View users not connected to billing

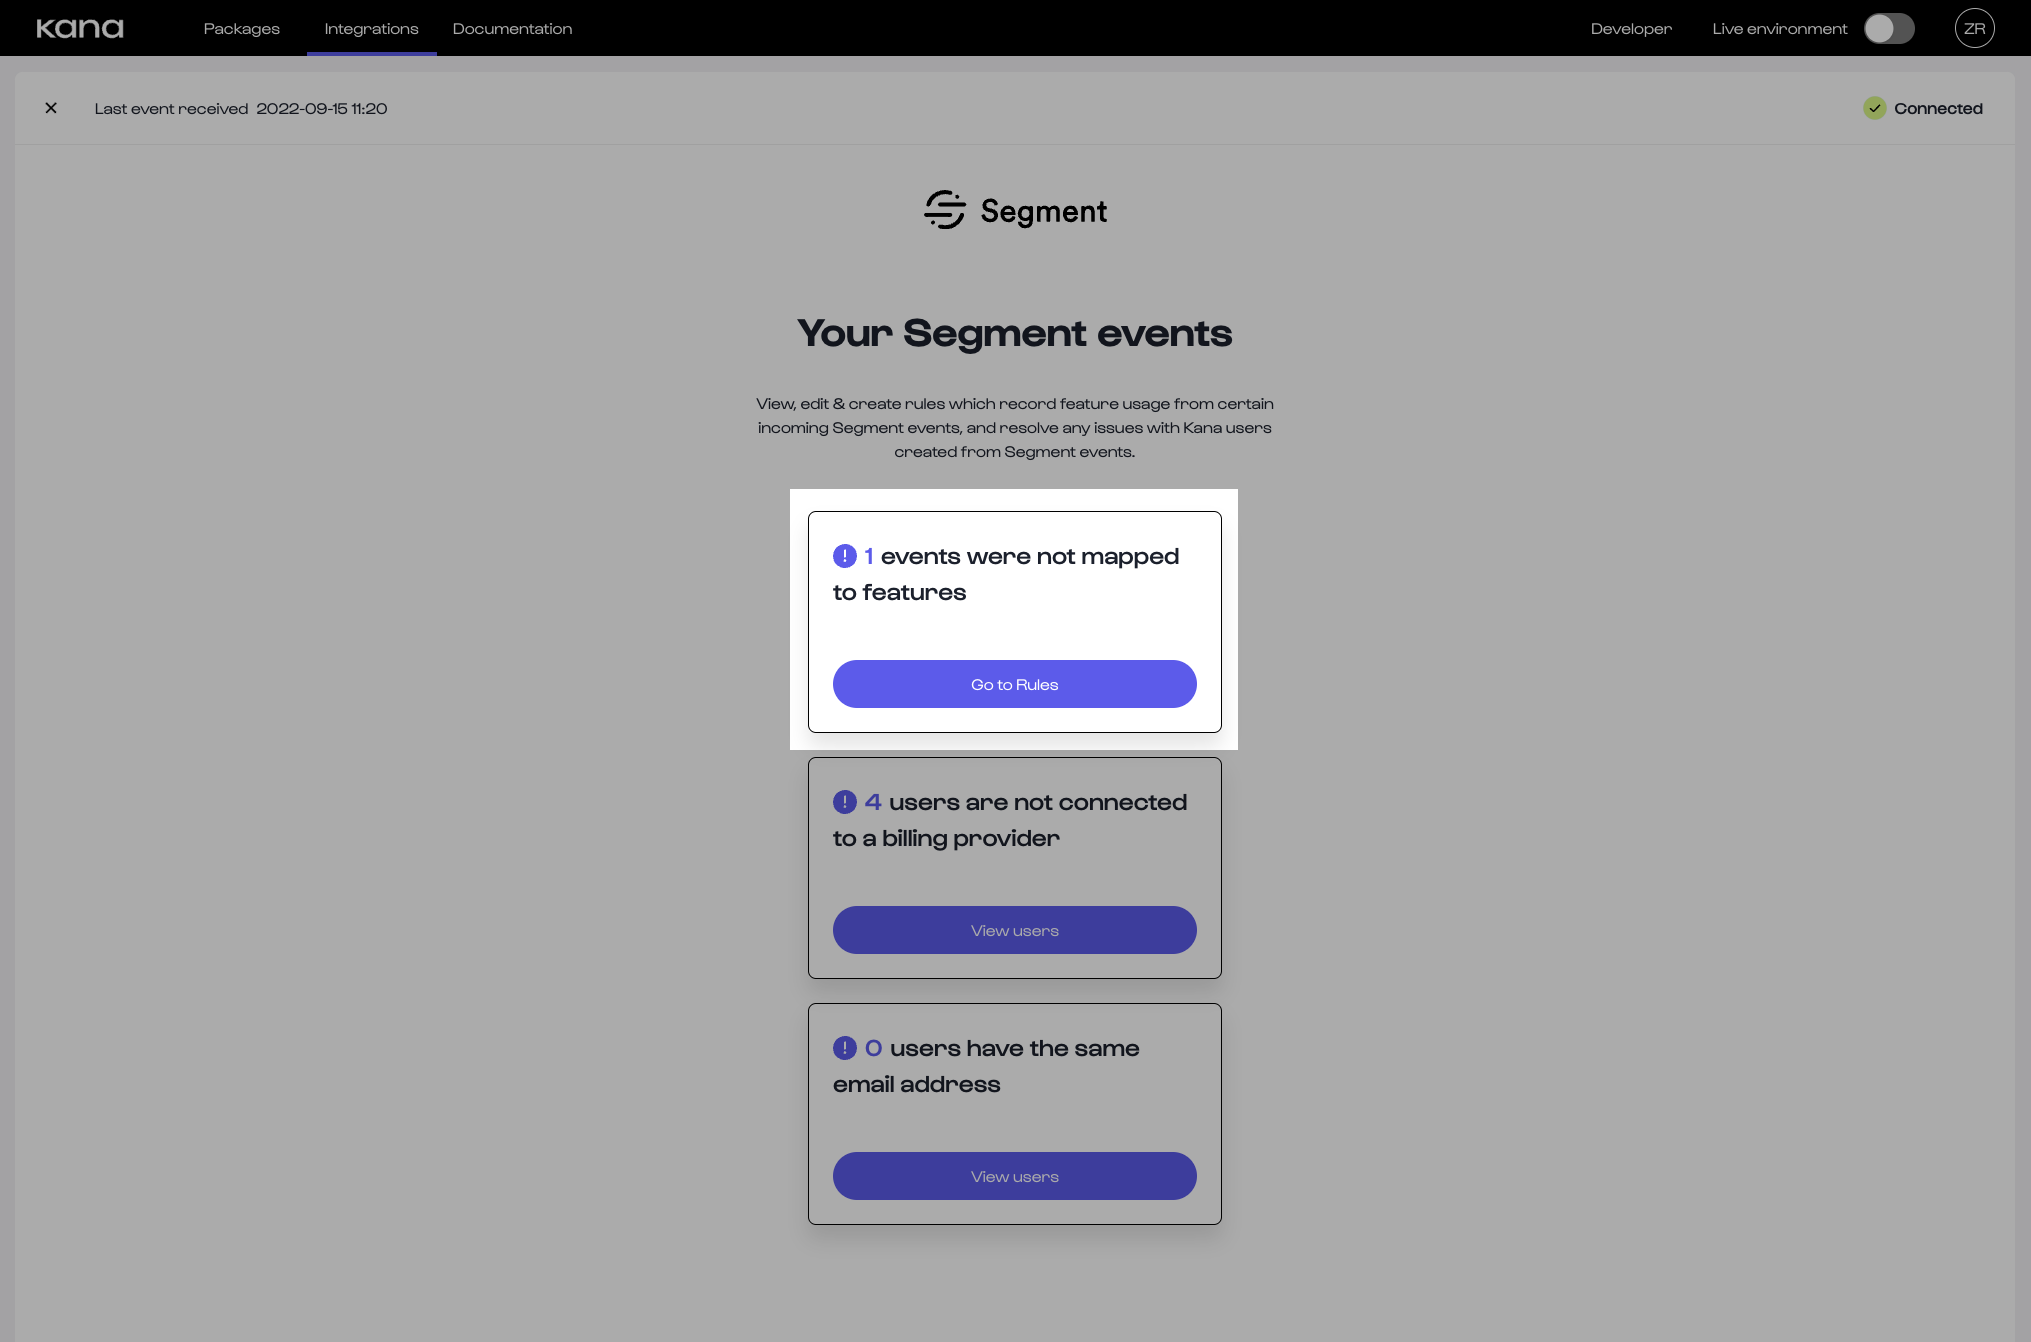click(x=1014, y=930)
